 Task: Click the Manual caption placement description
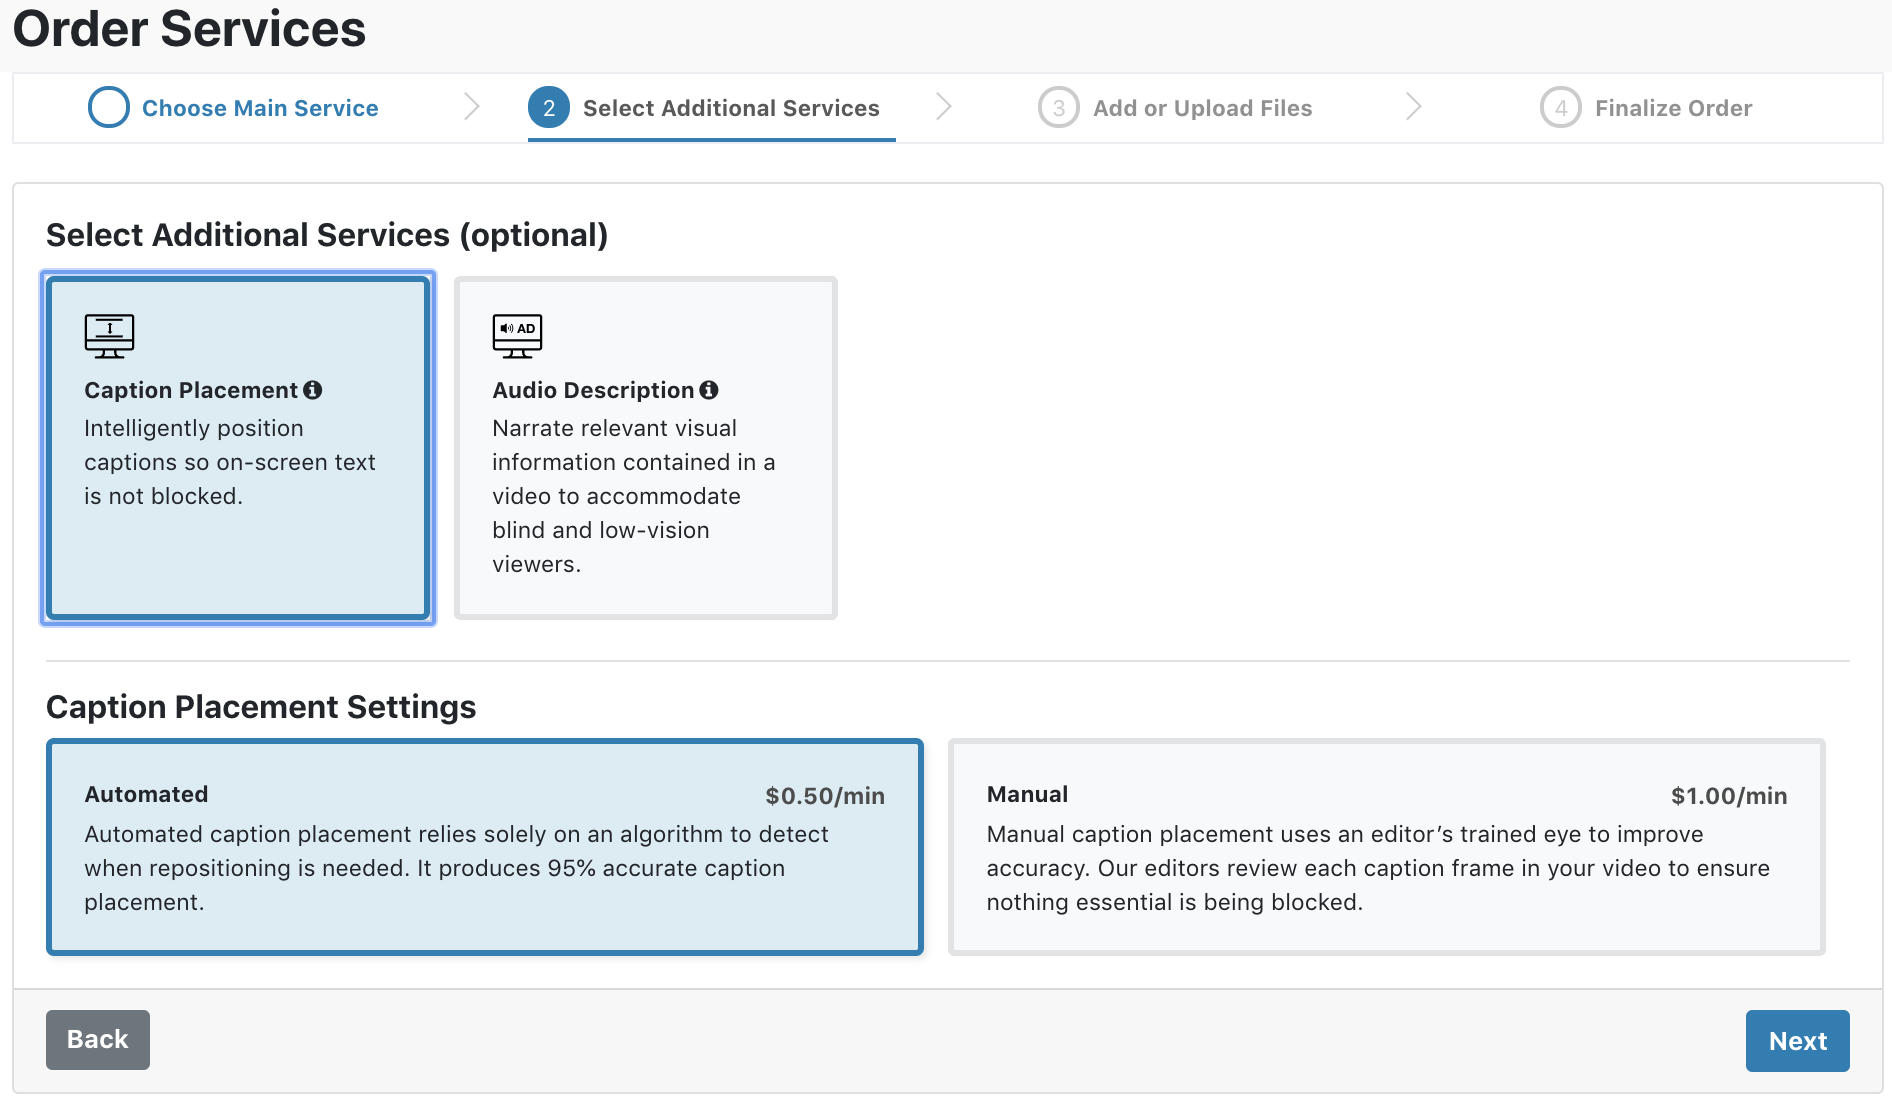1378,868
